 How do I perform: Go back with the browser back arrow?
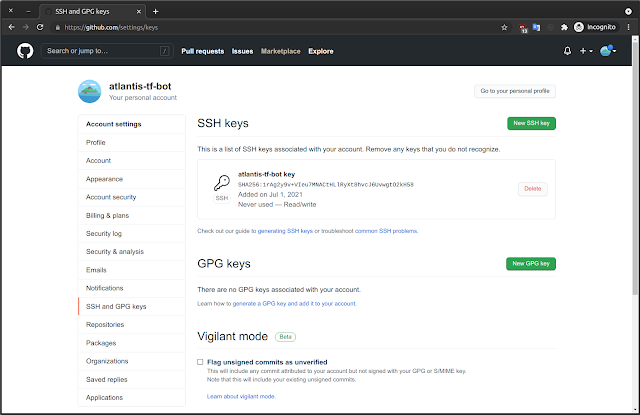[11, 27]
